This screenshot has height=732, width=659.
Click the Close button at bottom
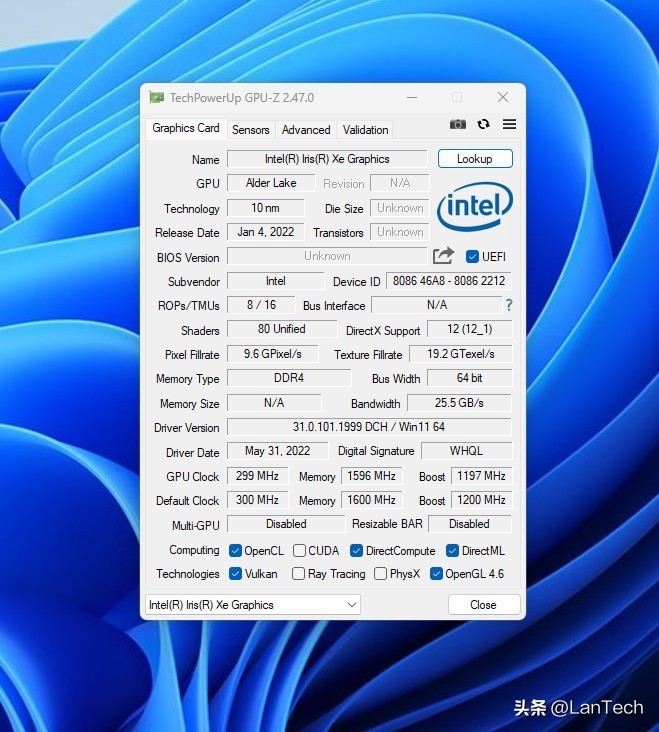(x=484, y=605)
